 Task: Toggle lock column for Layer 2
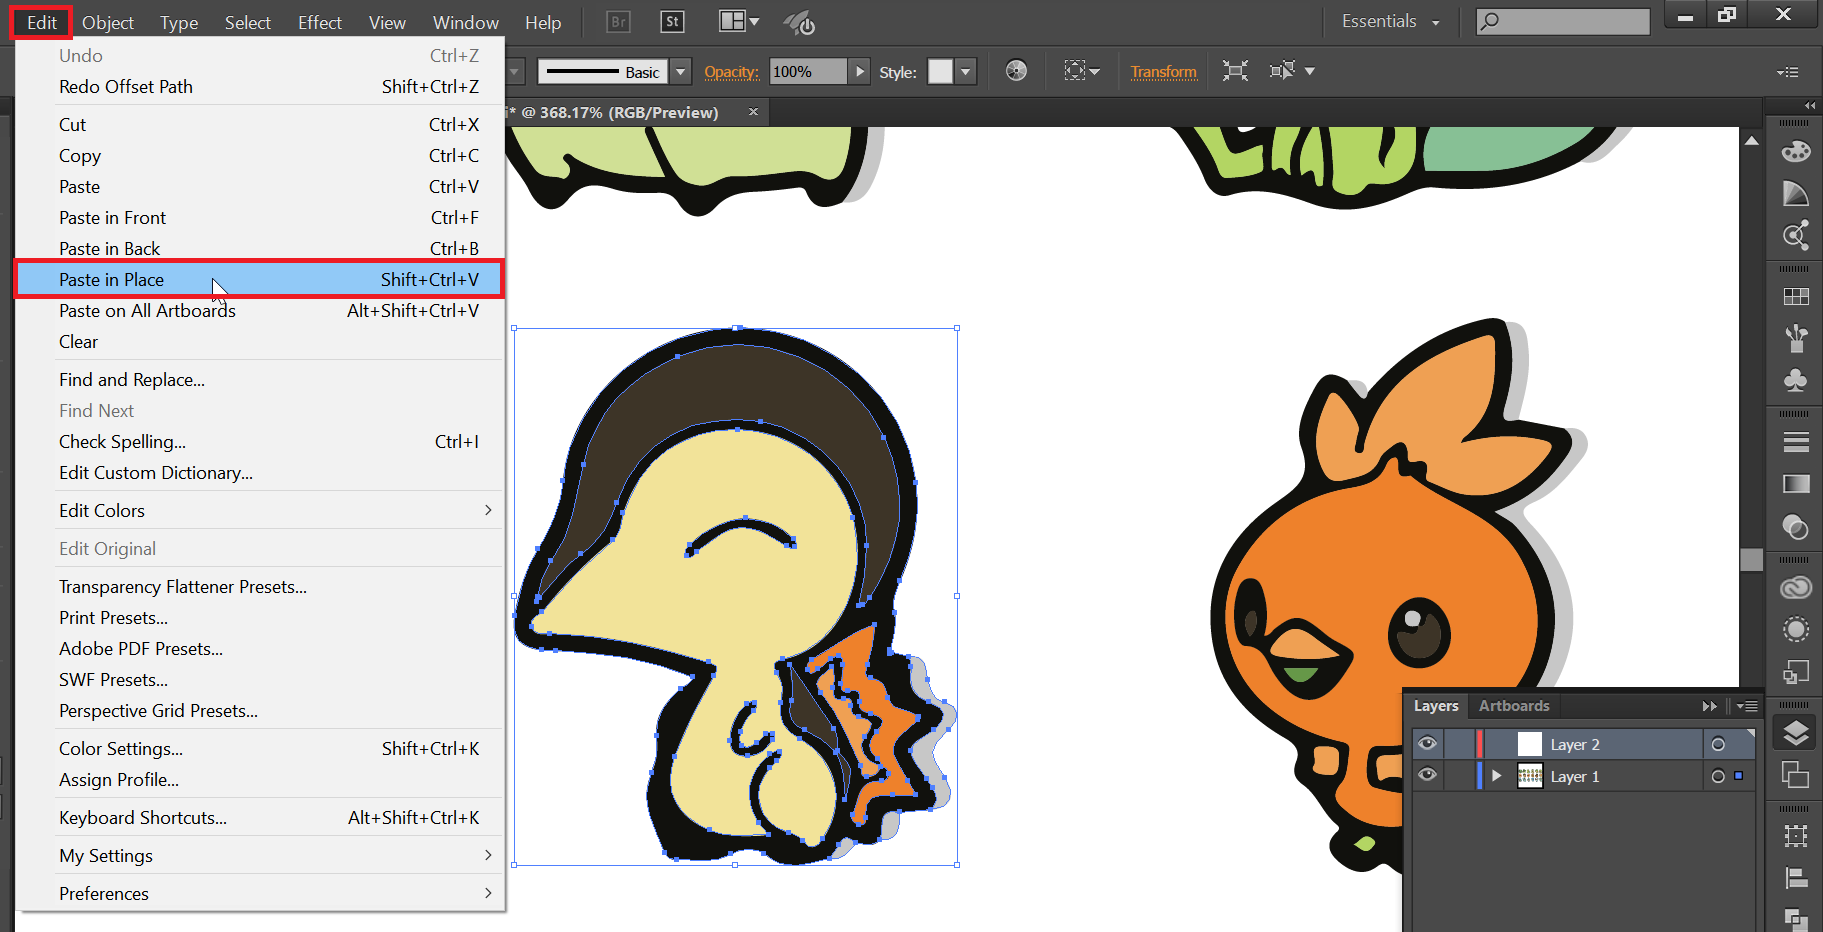point(1459,744)
